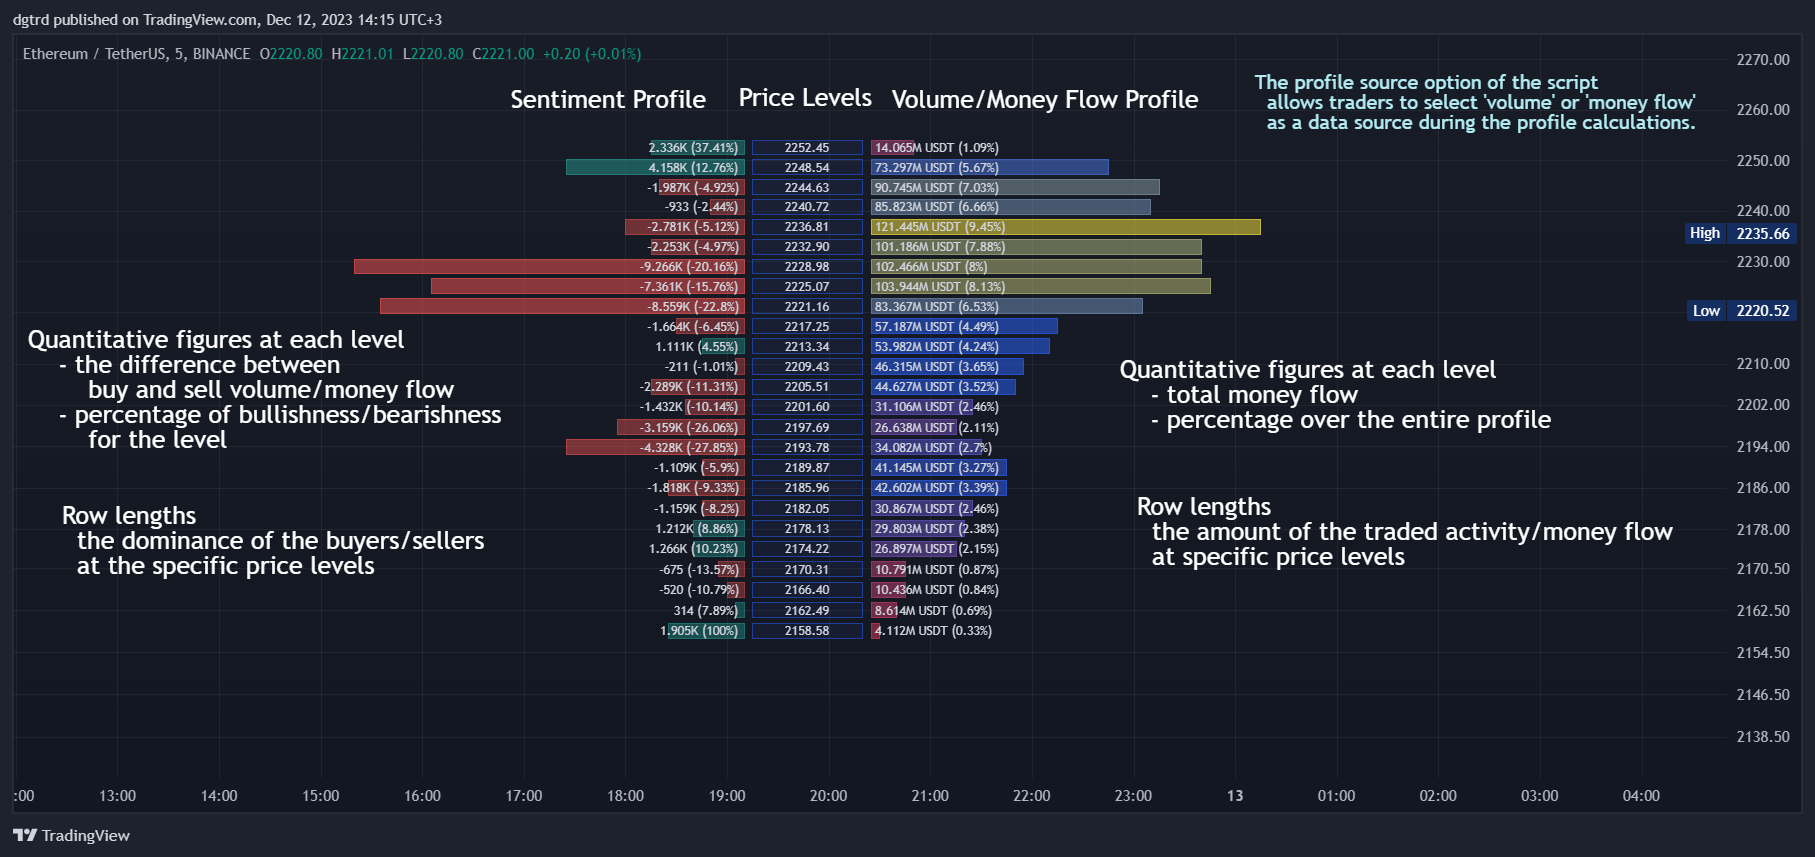Click the 103.944M USDT volume bar
This screenshot has width=1815, height=857.
(x=1041, y=286)
